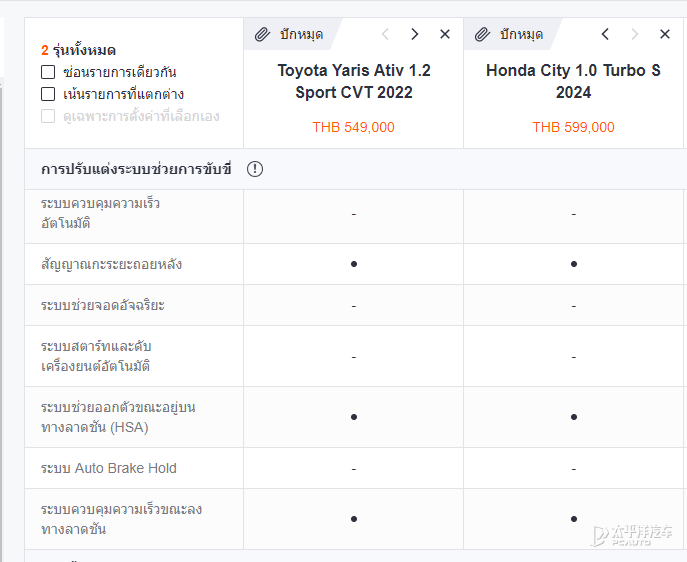
Task: Click Honda dash for Auto Brake Hold
Action: click(574, 469)
